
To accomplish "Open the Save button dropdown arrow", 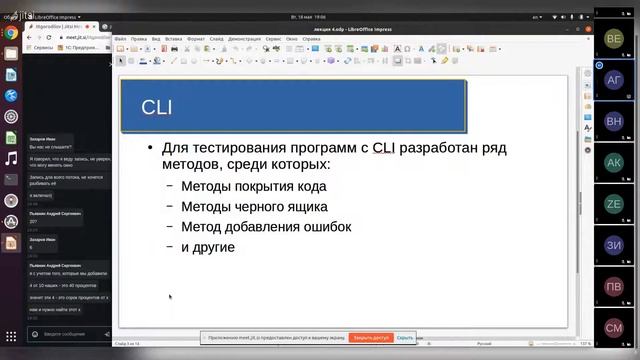I will click(154, 49).
